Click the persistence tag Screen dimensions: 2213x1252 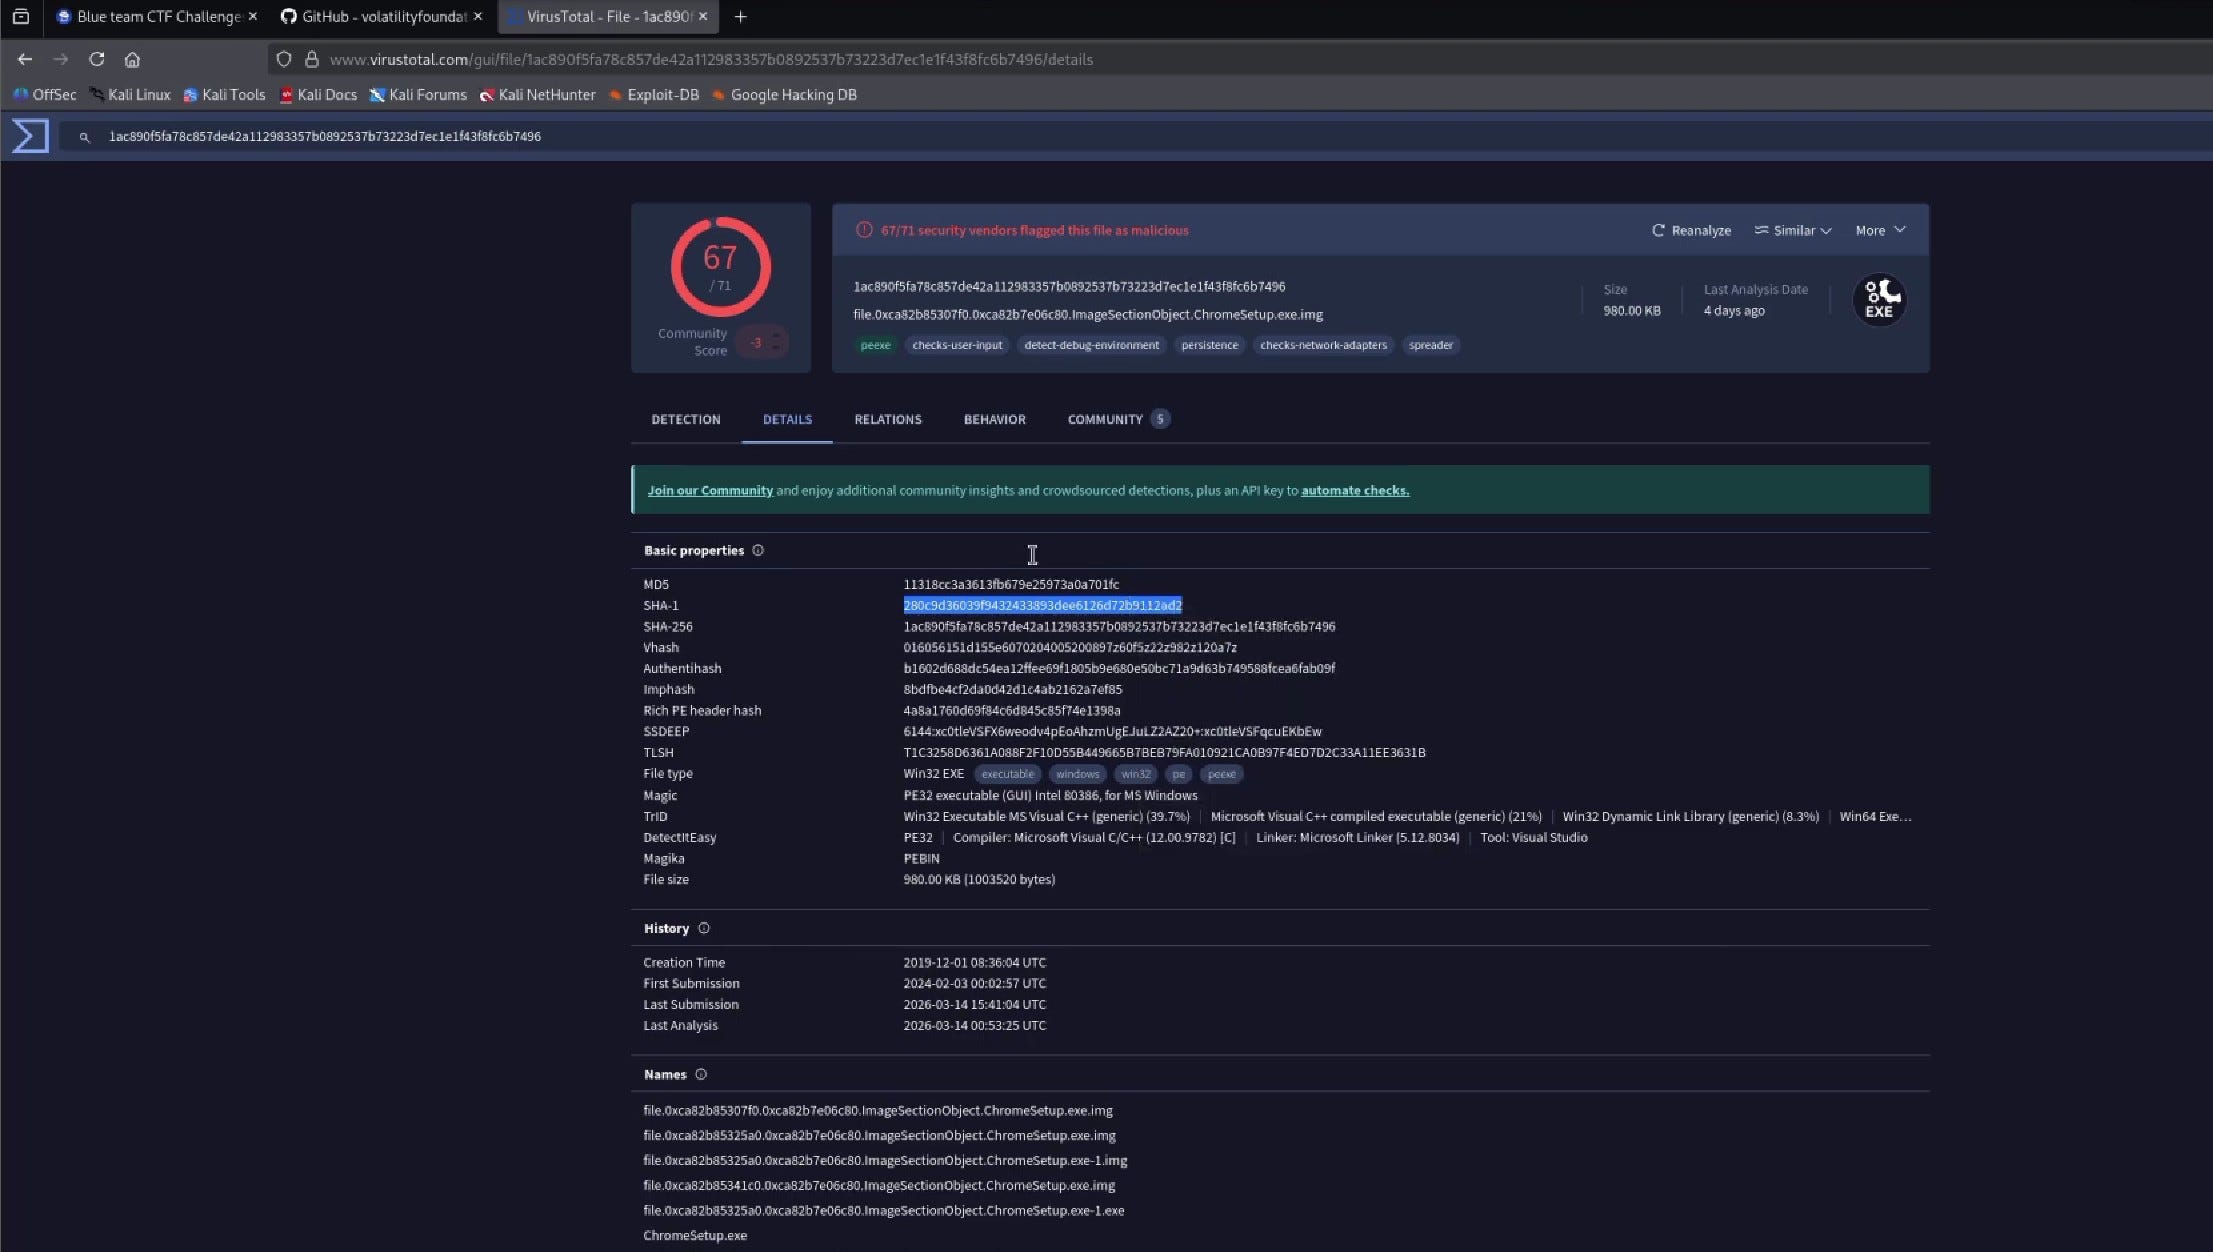coord(1209,345)
